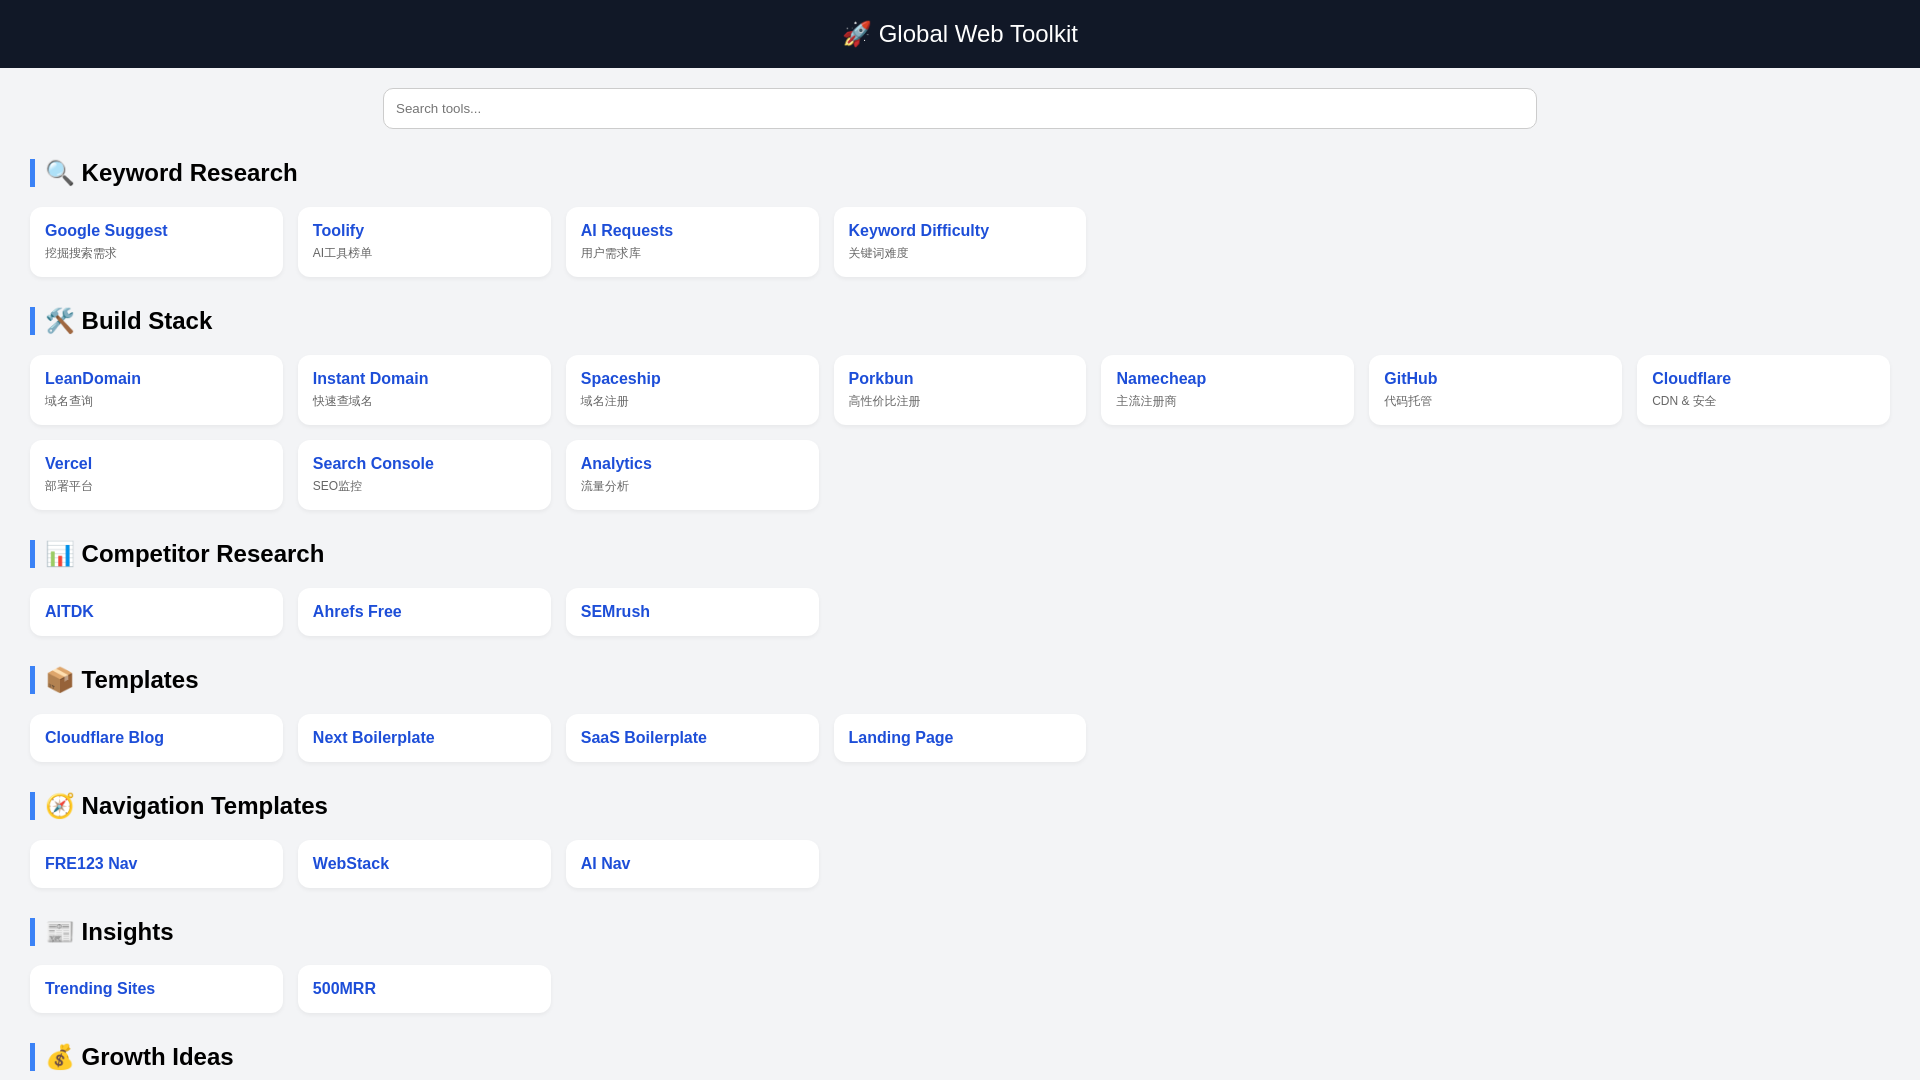Viewport: 1920px width, 1080px height.
Task: Open the Porkbun card
Action: tap(960, 390)
